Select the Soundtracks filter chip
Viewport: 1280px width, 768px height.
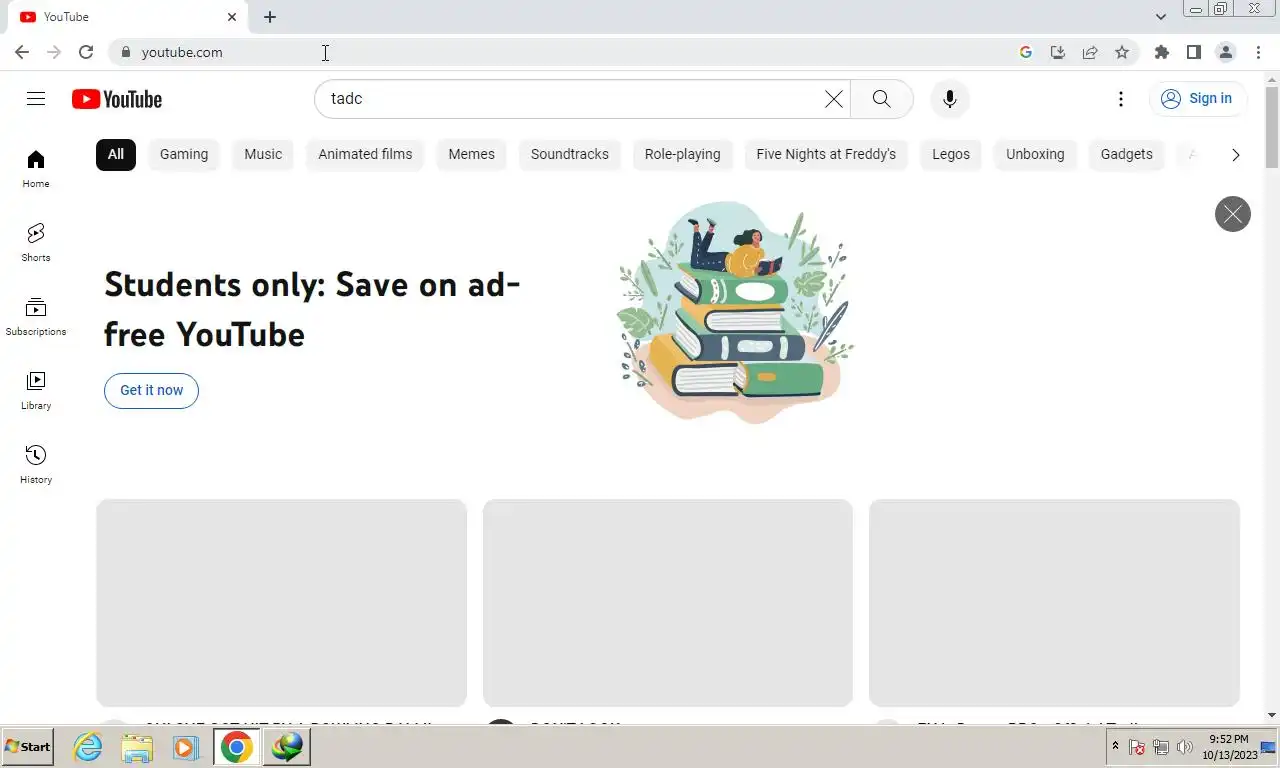coord(570,154)
